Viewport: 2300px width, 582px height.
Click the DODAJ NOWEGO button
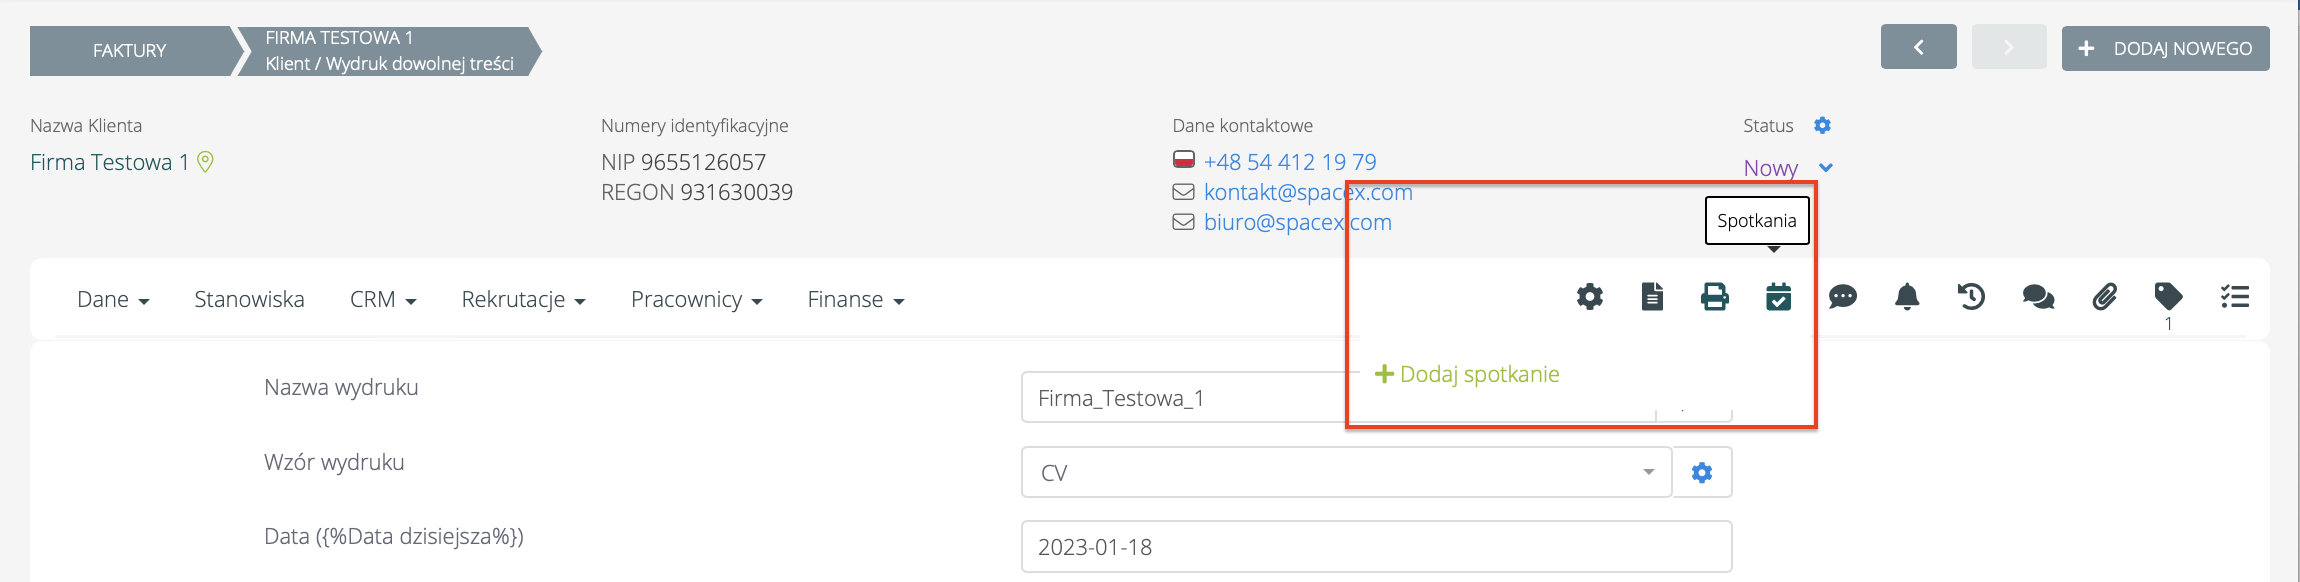click(x=2165, y=48)
